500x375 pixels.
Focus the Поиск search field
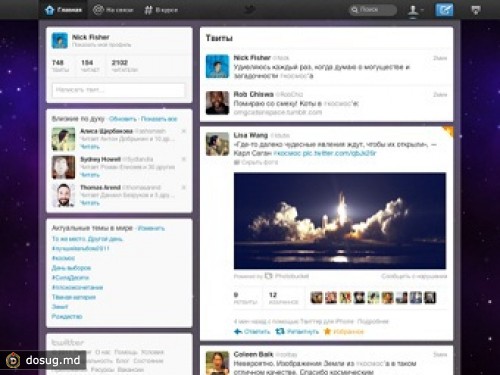(x=373, y=10)
